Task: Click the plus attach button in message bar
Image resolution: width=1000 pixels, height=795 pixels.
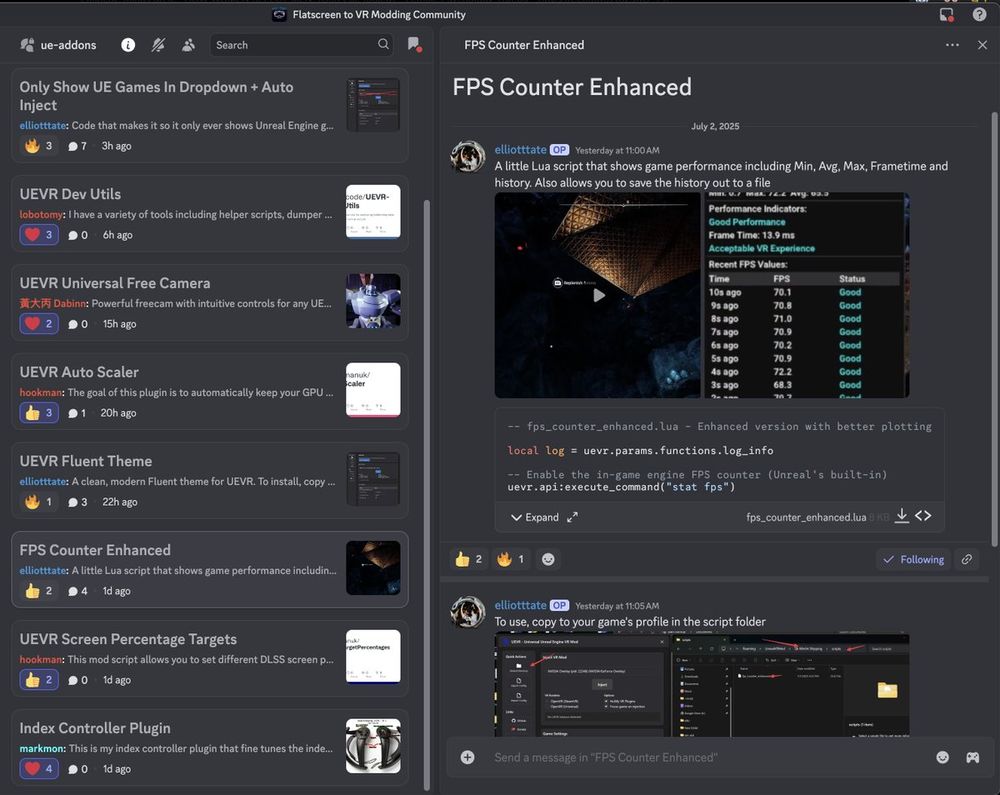Action: [467, 757]
